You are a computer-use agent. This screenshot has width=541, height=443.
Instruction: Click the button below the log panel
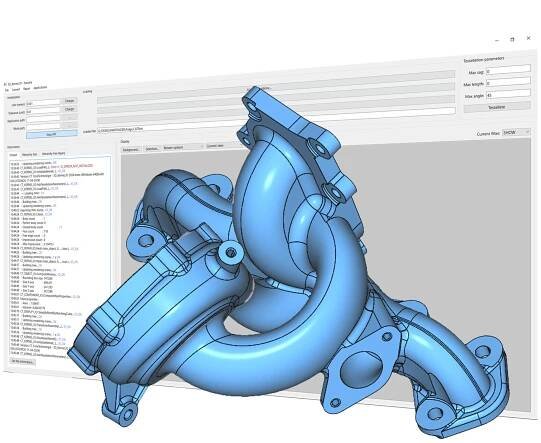click(x=22, y=362)
